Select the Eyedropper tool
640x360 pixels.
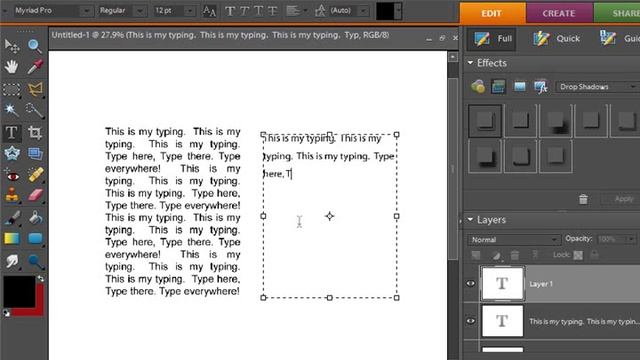tap(35, 67)
